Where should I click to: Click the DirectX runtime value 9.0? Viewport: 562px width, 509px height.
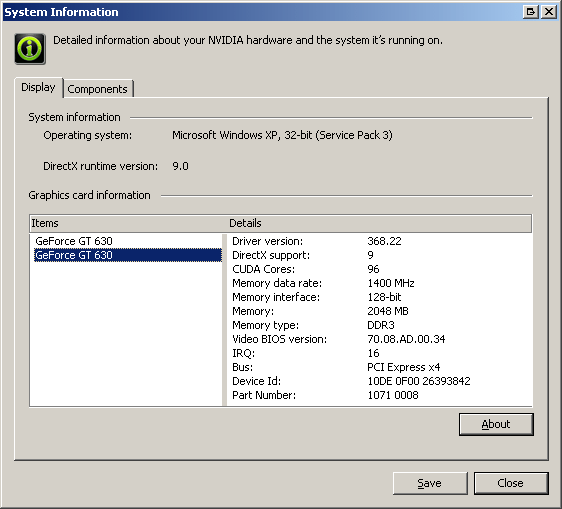tap(180, 166)
